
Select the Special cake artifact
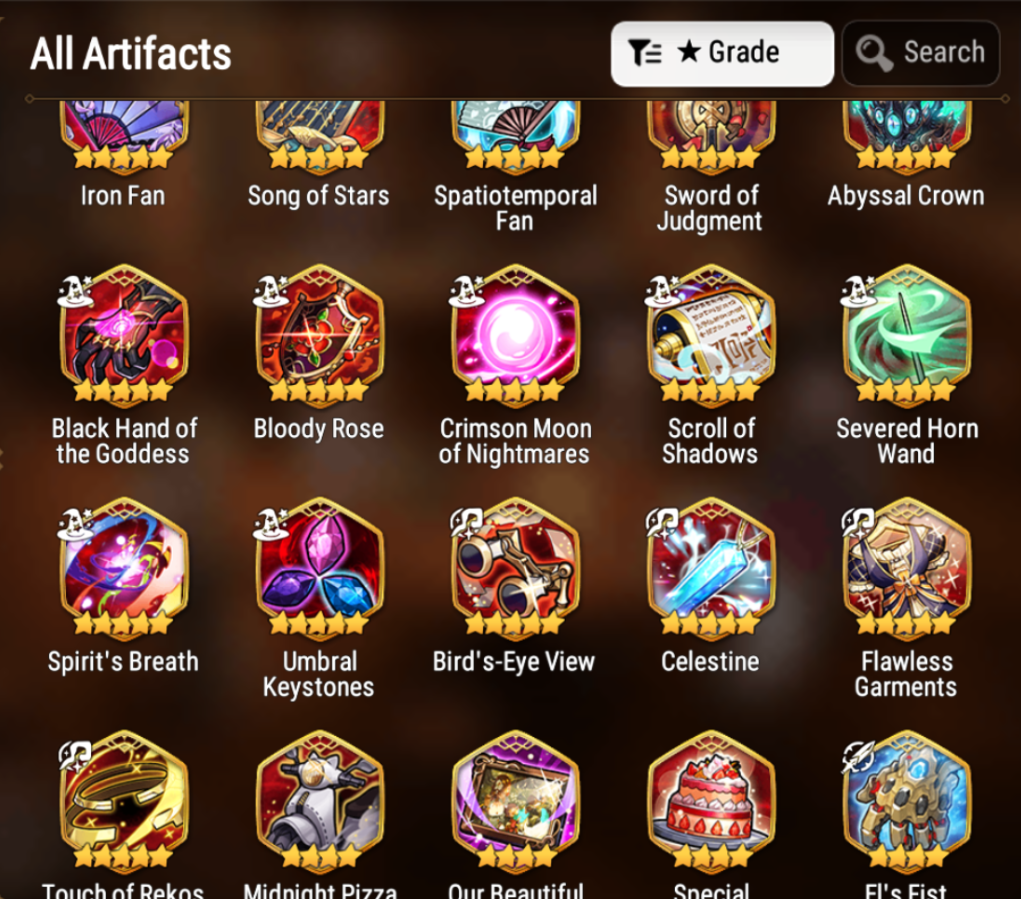710,801
